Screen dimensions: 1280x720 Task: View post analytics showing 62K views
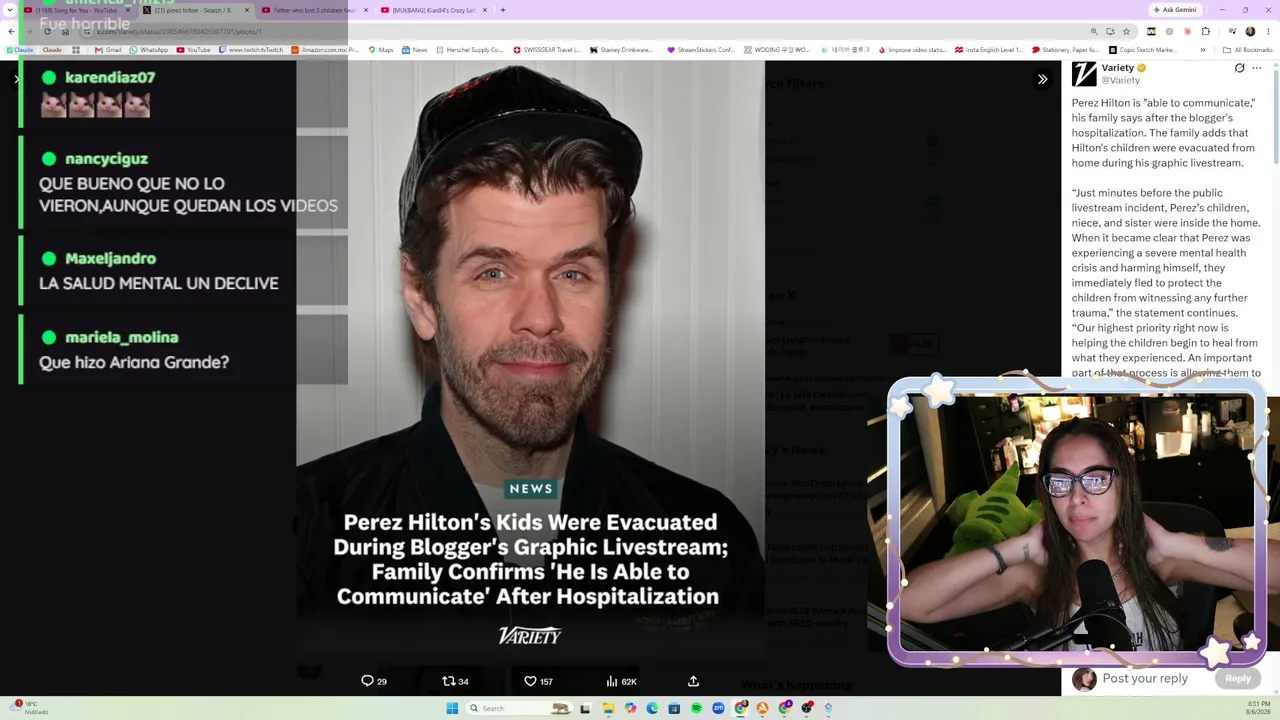pos(621,681)
